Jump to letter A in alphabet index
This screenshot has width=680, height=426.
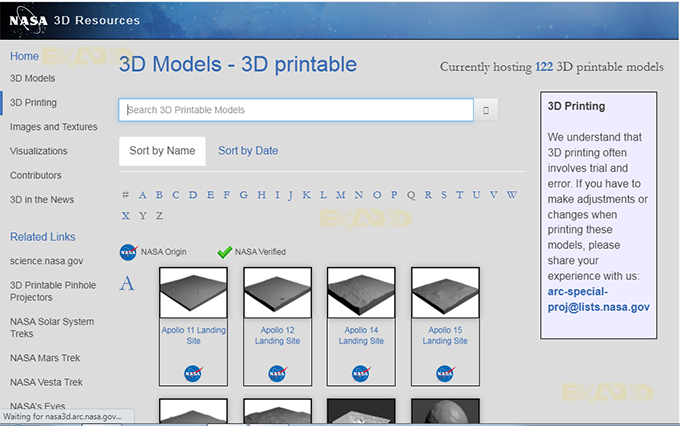click(x=142, y=195)
